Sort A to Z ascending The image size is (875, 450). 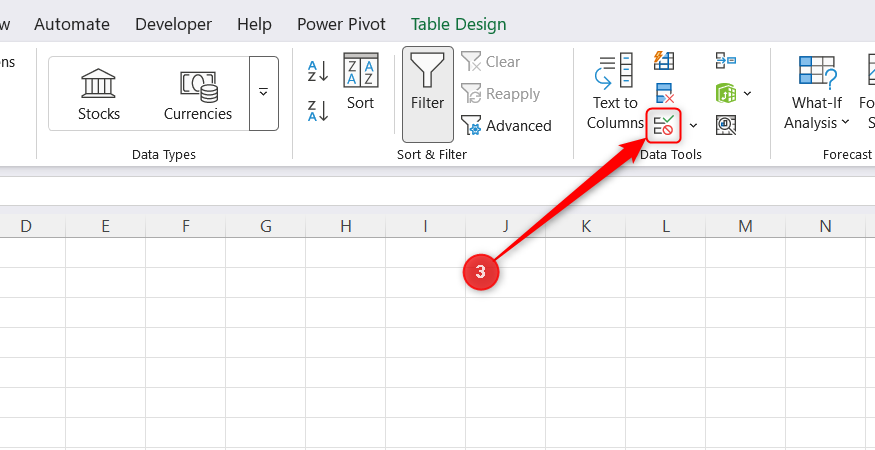[x=318, y=72]
